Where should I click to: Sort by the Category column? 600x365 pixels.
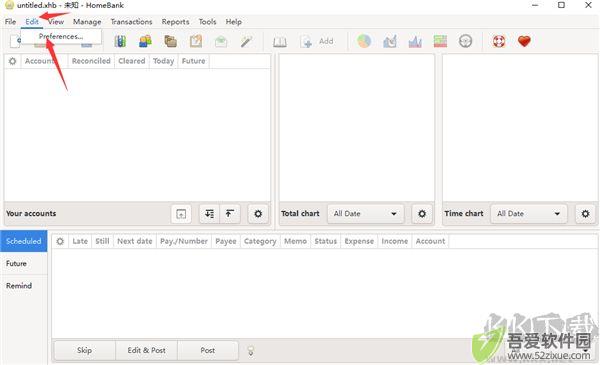[x=260, y=241]
